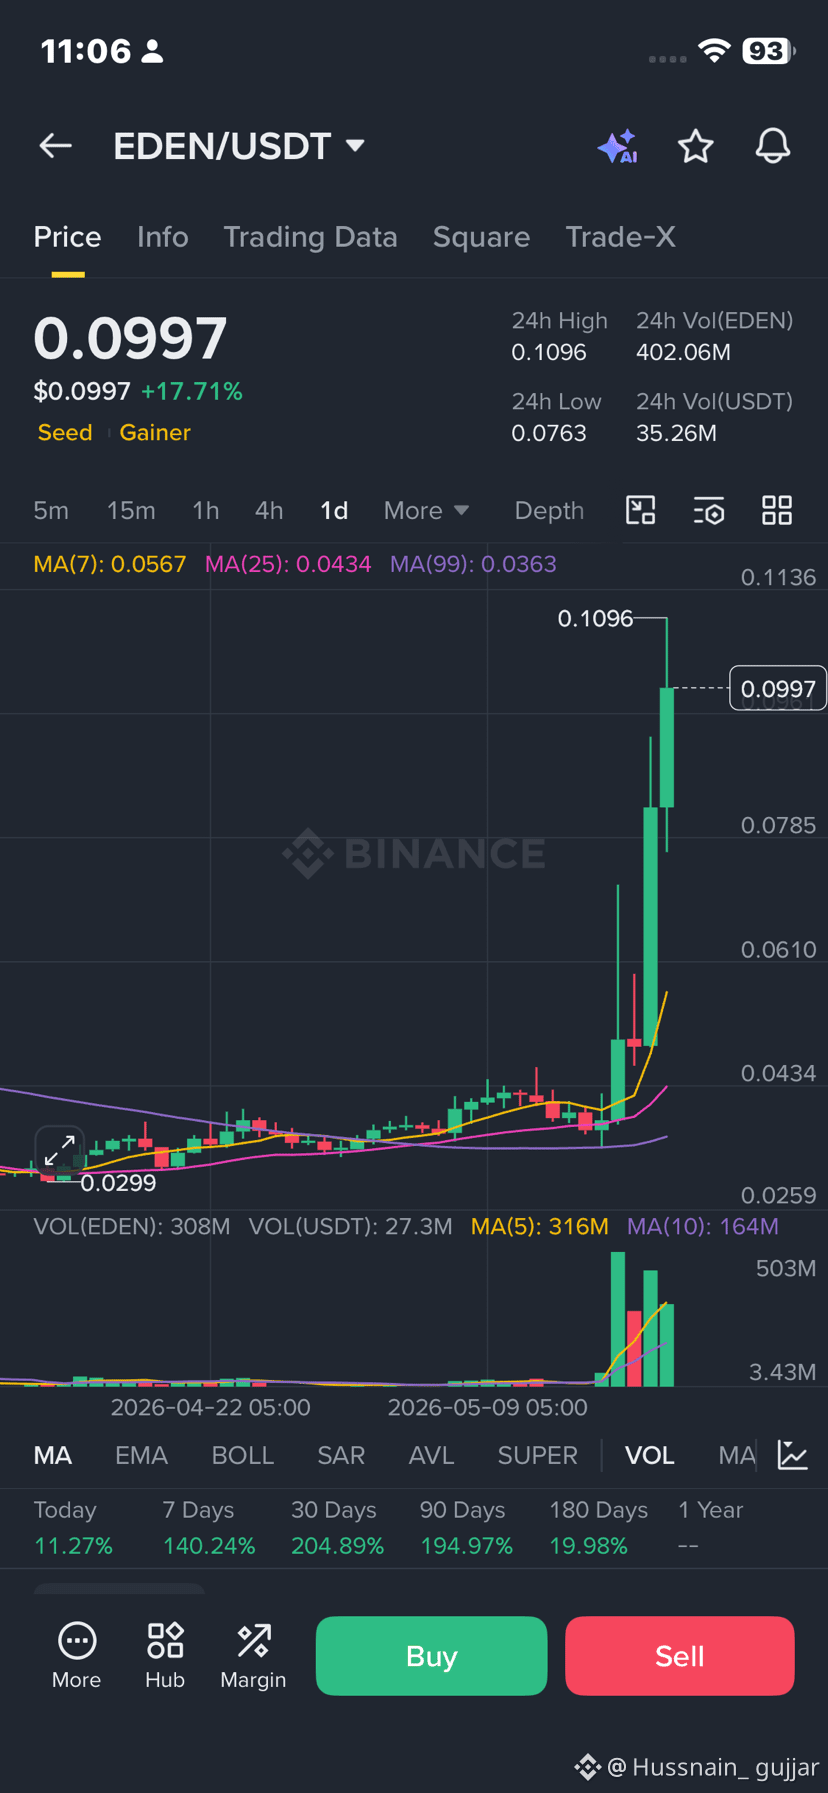This screenshot has height=1793, width=828.
Task: Tap the MA(10): 164M volume label
Action: click(703, 1226)
